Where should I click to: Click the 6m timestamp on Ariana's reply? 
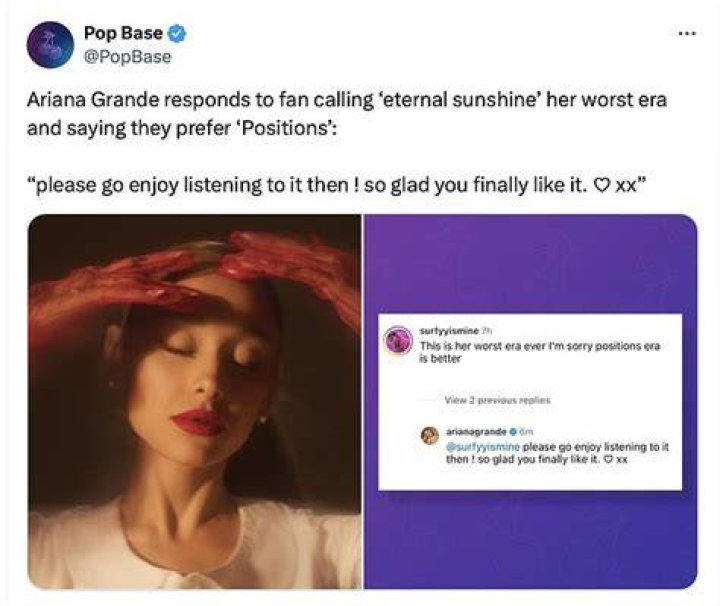coord(525,432)
